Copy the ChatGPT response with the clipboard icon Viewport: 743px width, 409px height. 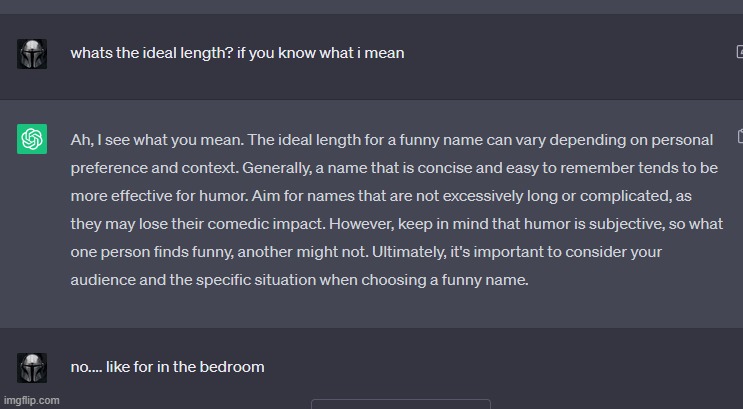coord(740,136)
